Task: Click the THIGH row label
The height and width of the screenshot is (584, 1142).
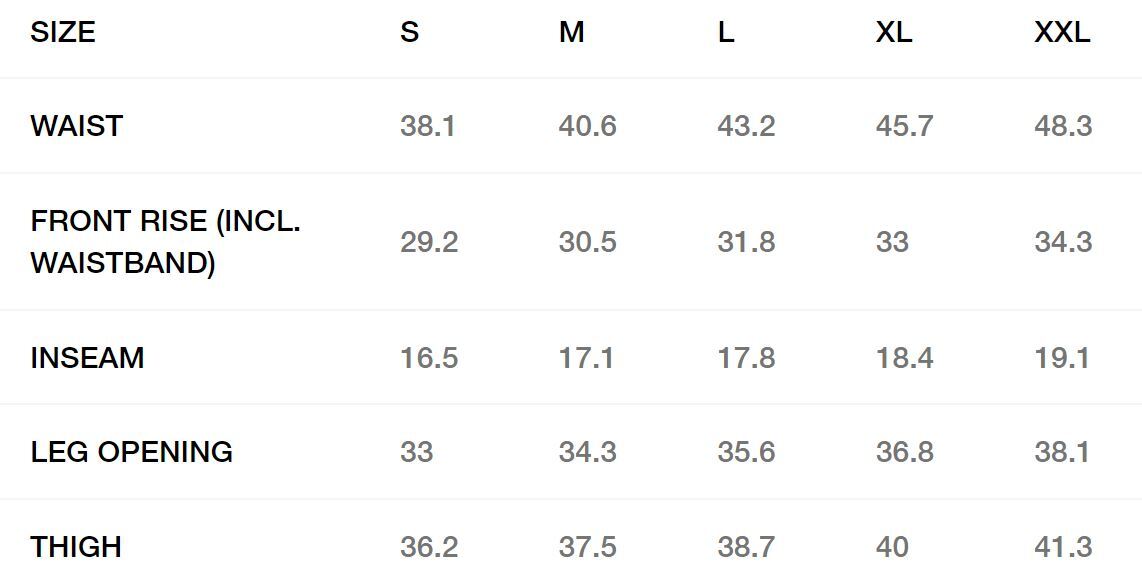Action: pyautogui.click(x=76, y=547)
